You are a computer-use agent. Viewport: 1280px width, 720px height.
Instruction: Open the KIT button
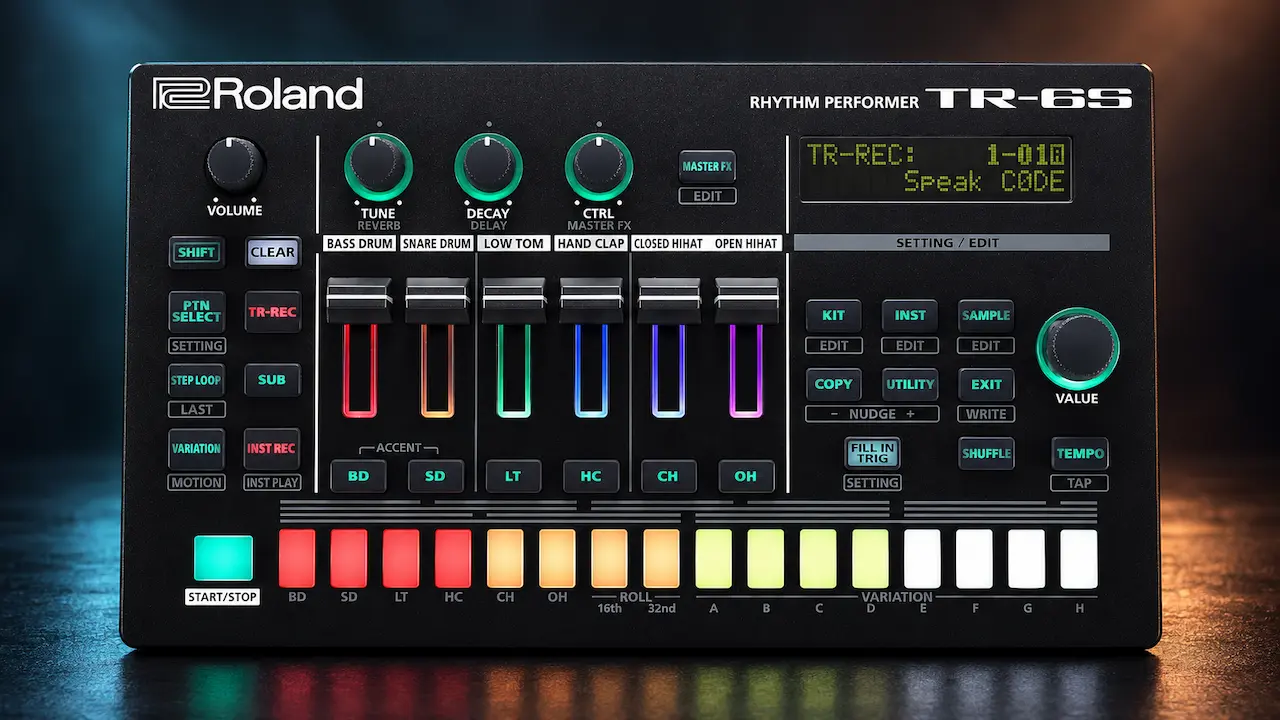point(834,315)
